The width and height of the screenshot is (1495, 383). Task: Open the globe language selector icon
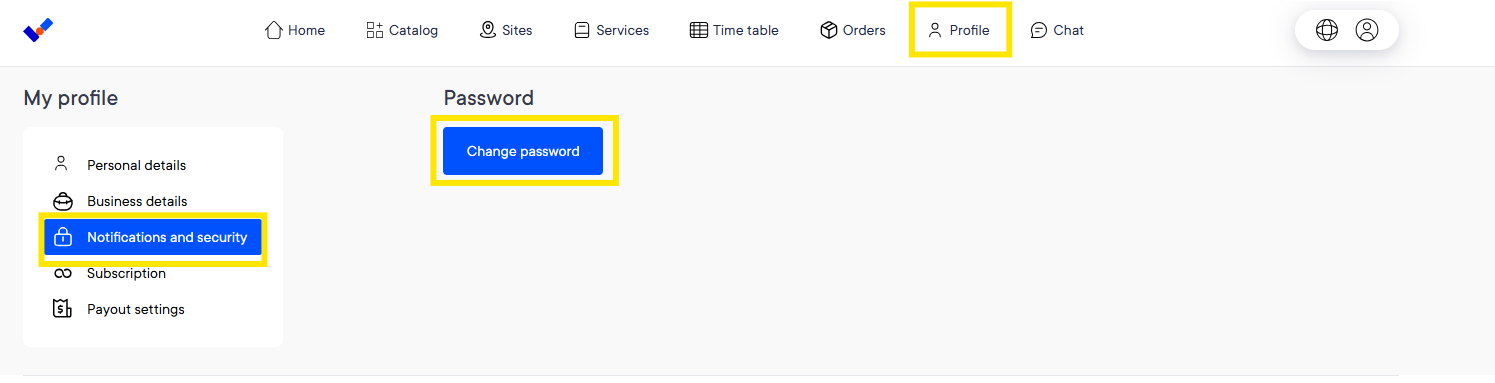point(1327,30)
